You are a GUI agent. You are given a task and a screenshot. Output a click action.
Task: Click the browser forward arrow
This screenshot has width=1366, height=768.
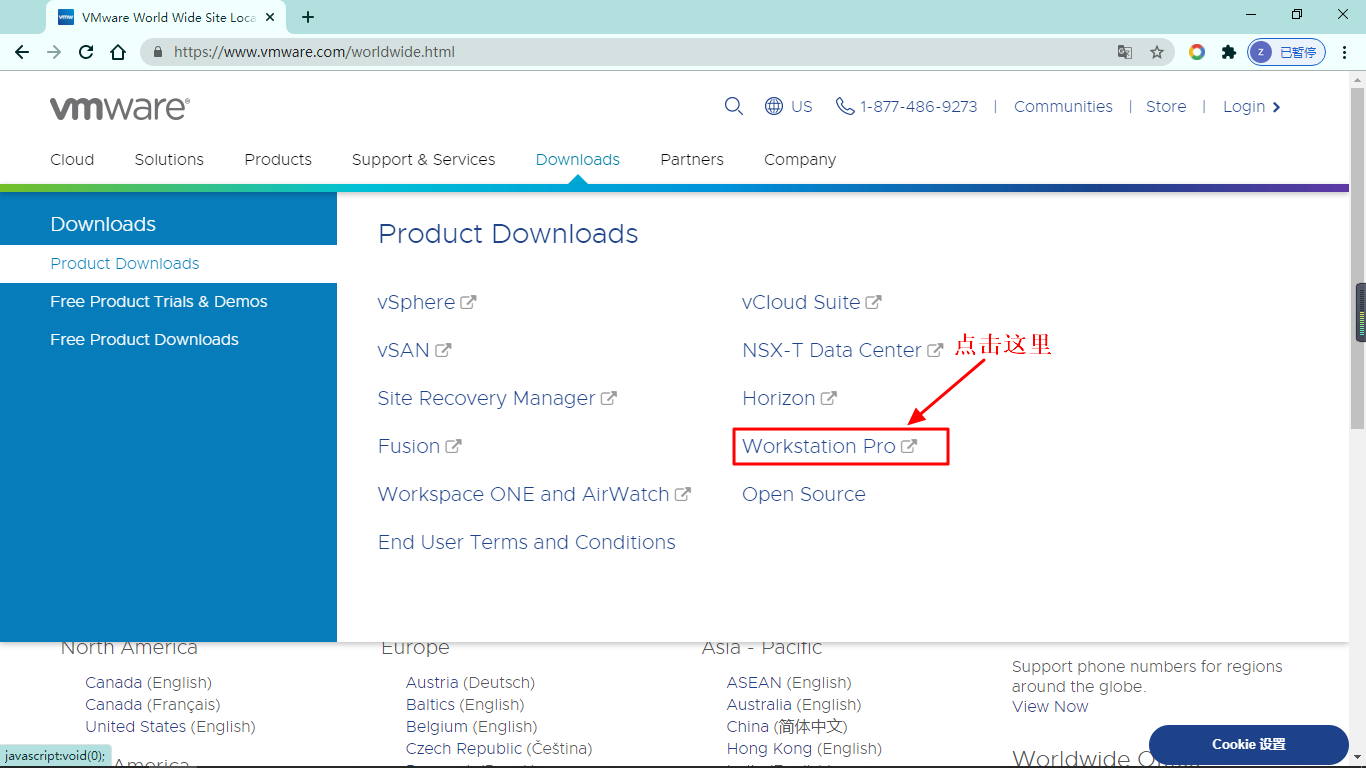pyautogui.click(x=54, y=52)
